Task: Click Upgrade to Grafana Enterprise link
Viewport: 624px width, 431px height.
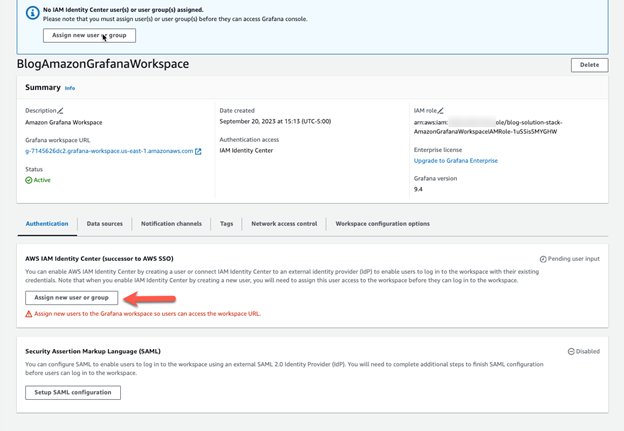Action: click(456, 161)
